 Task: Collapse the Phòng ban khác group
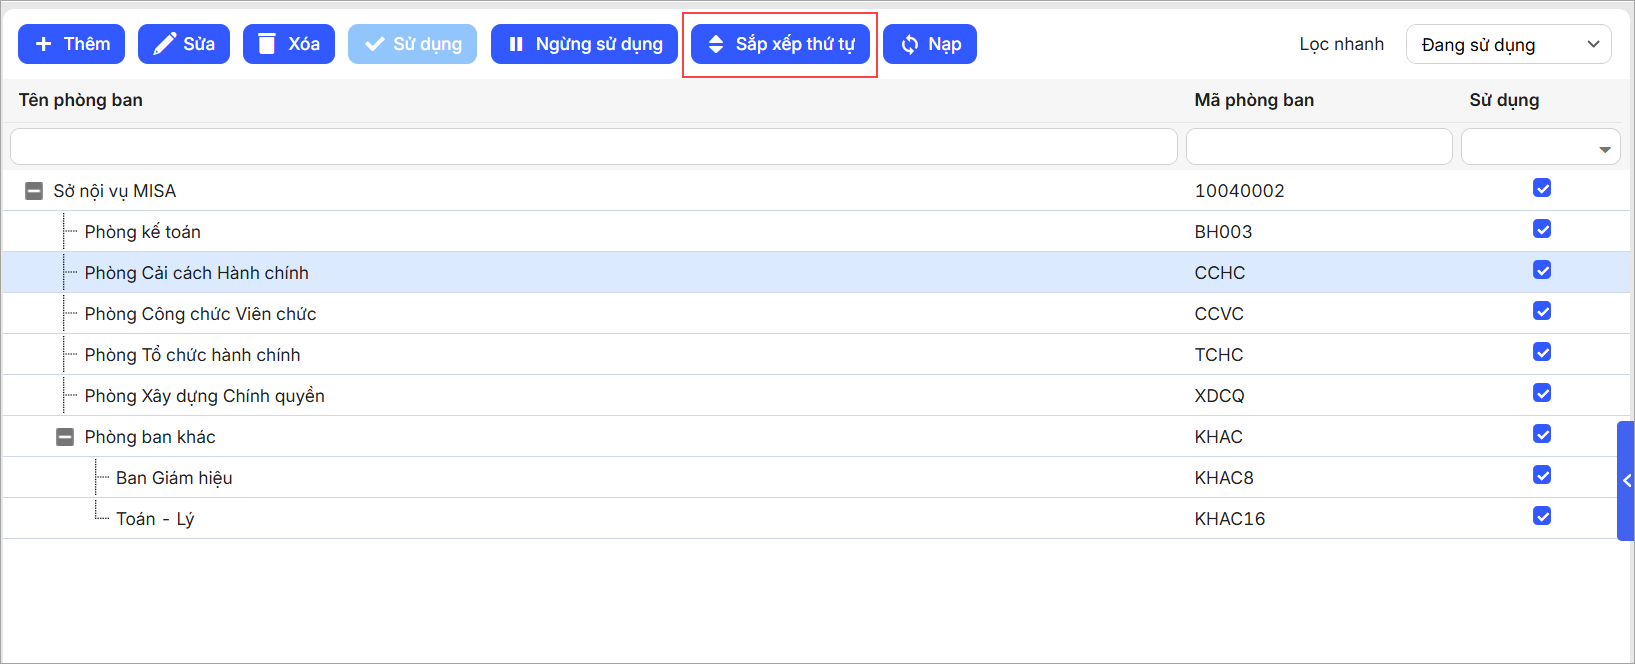pos(65,437)
